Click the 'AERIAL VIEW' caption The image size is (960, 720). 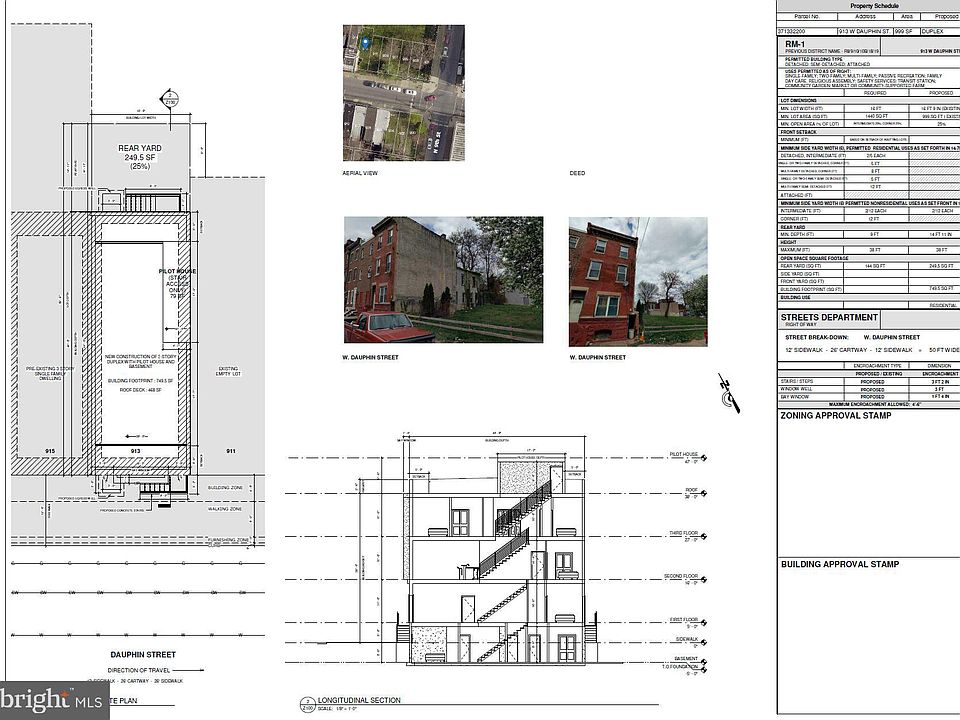click(360, 173)
